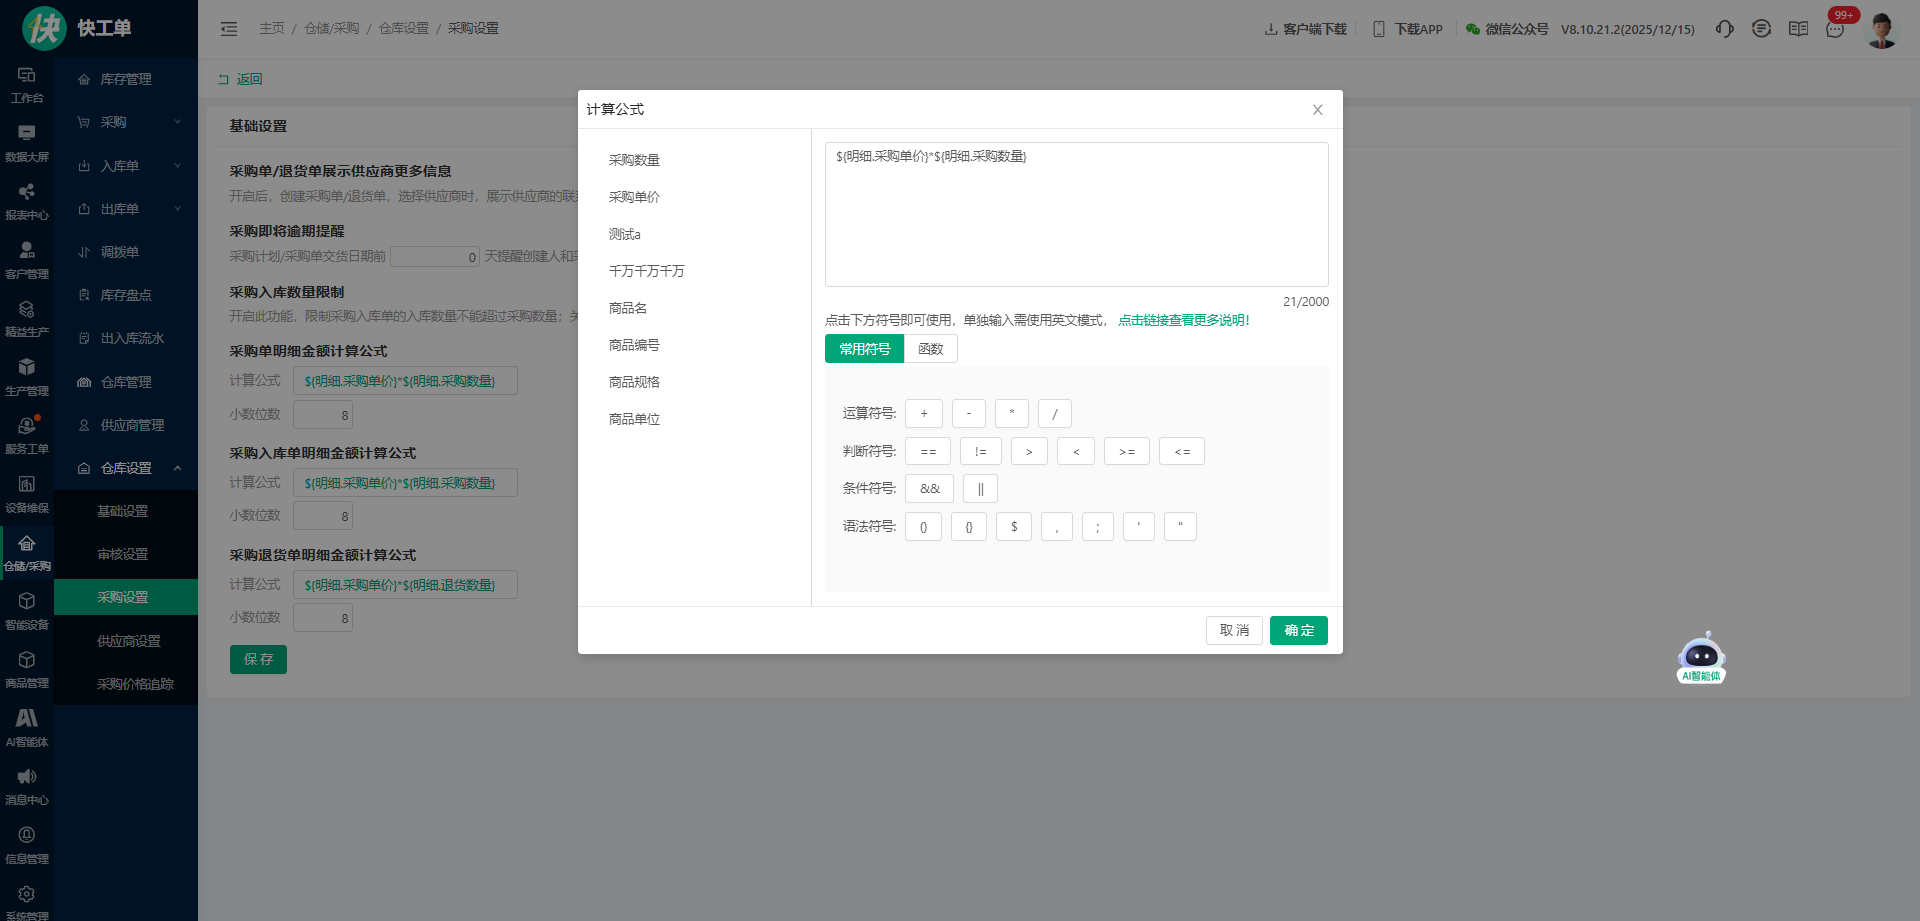The height and width of the screenshot is (921, 1920).
Task: Click 确定 to confirm formula
Action: (x=1298, y=631)
